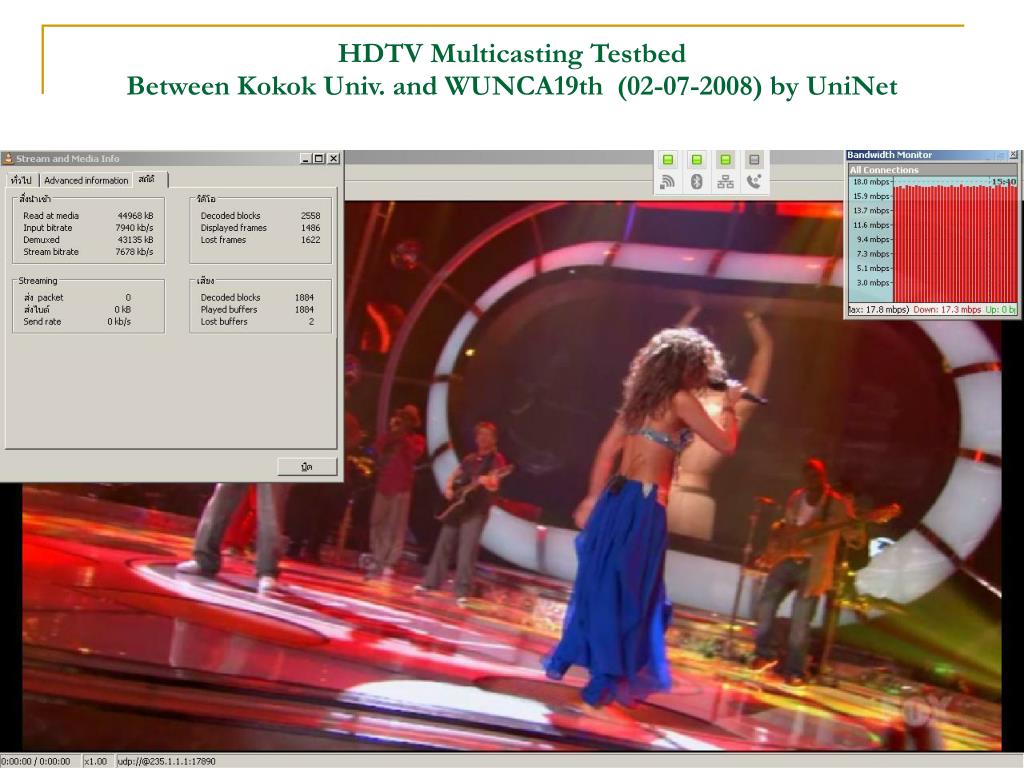The height and width of the screenshot is (768, 1024).
Task: Select the สถิติ statistics tab
Action: coord(149,179)
